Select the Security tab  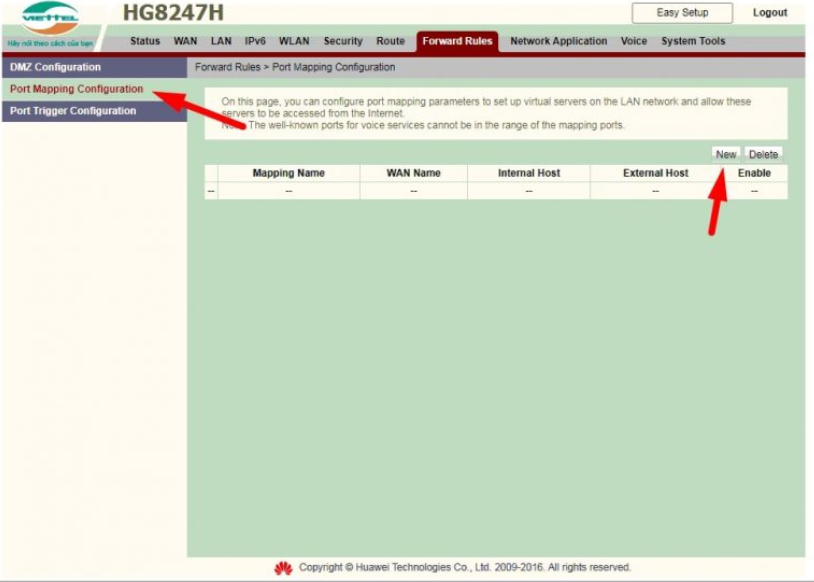[343, 41]
